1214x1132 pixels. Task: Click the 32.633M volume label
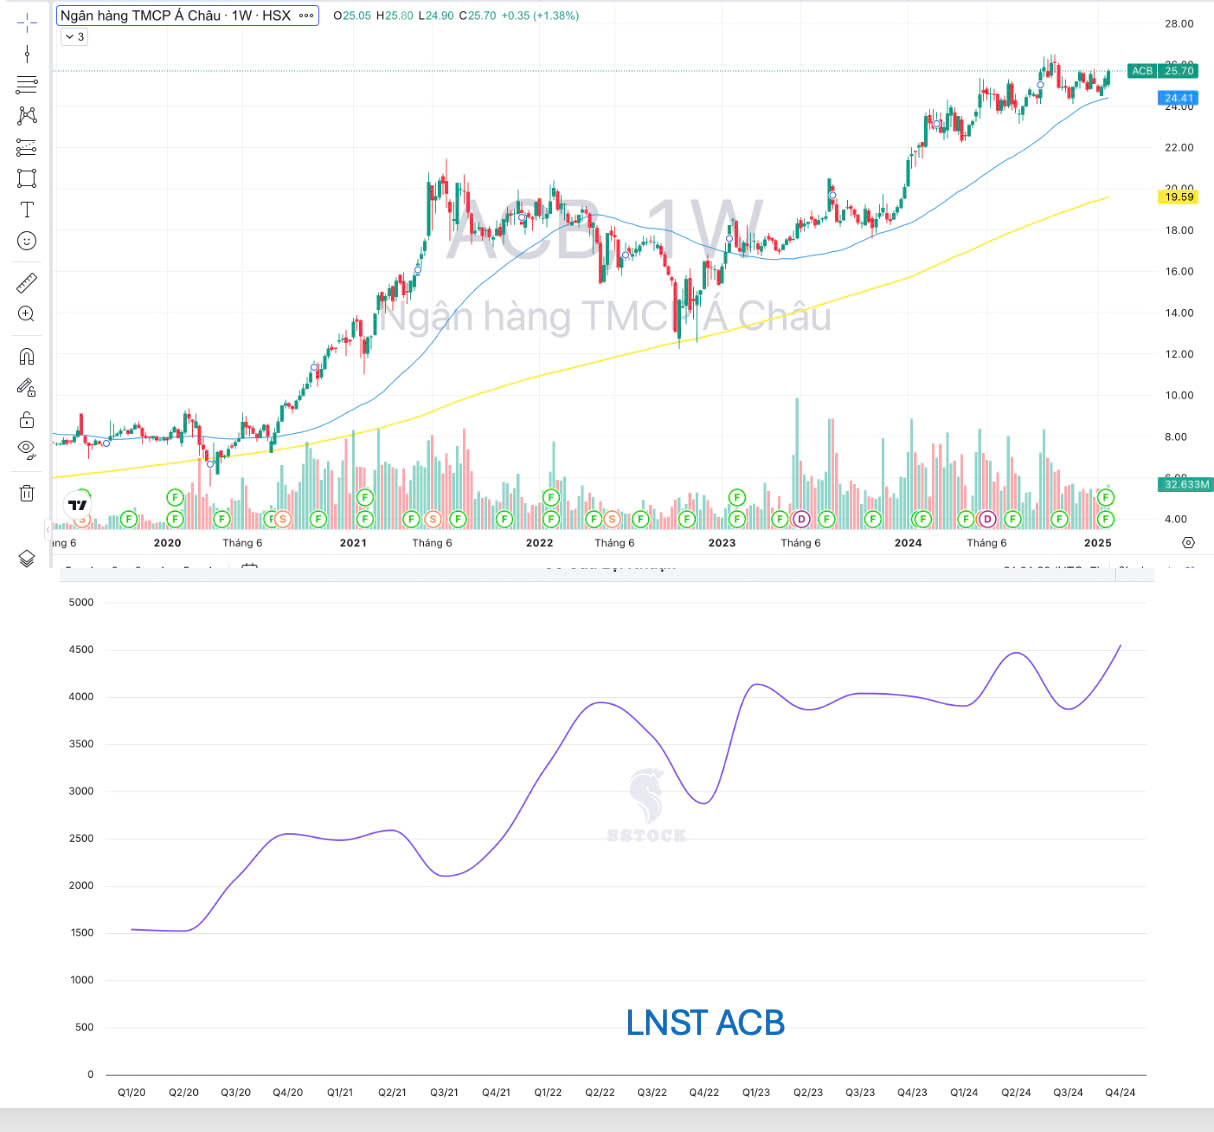pos(1186,484)
